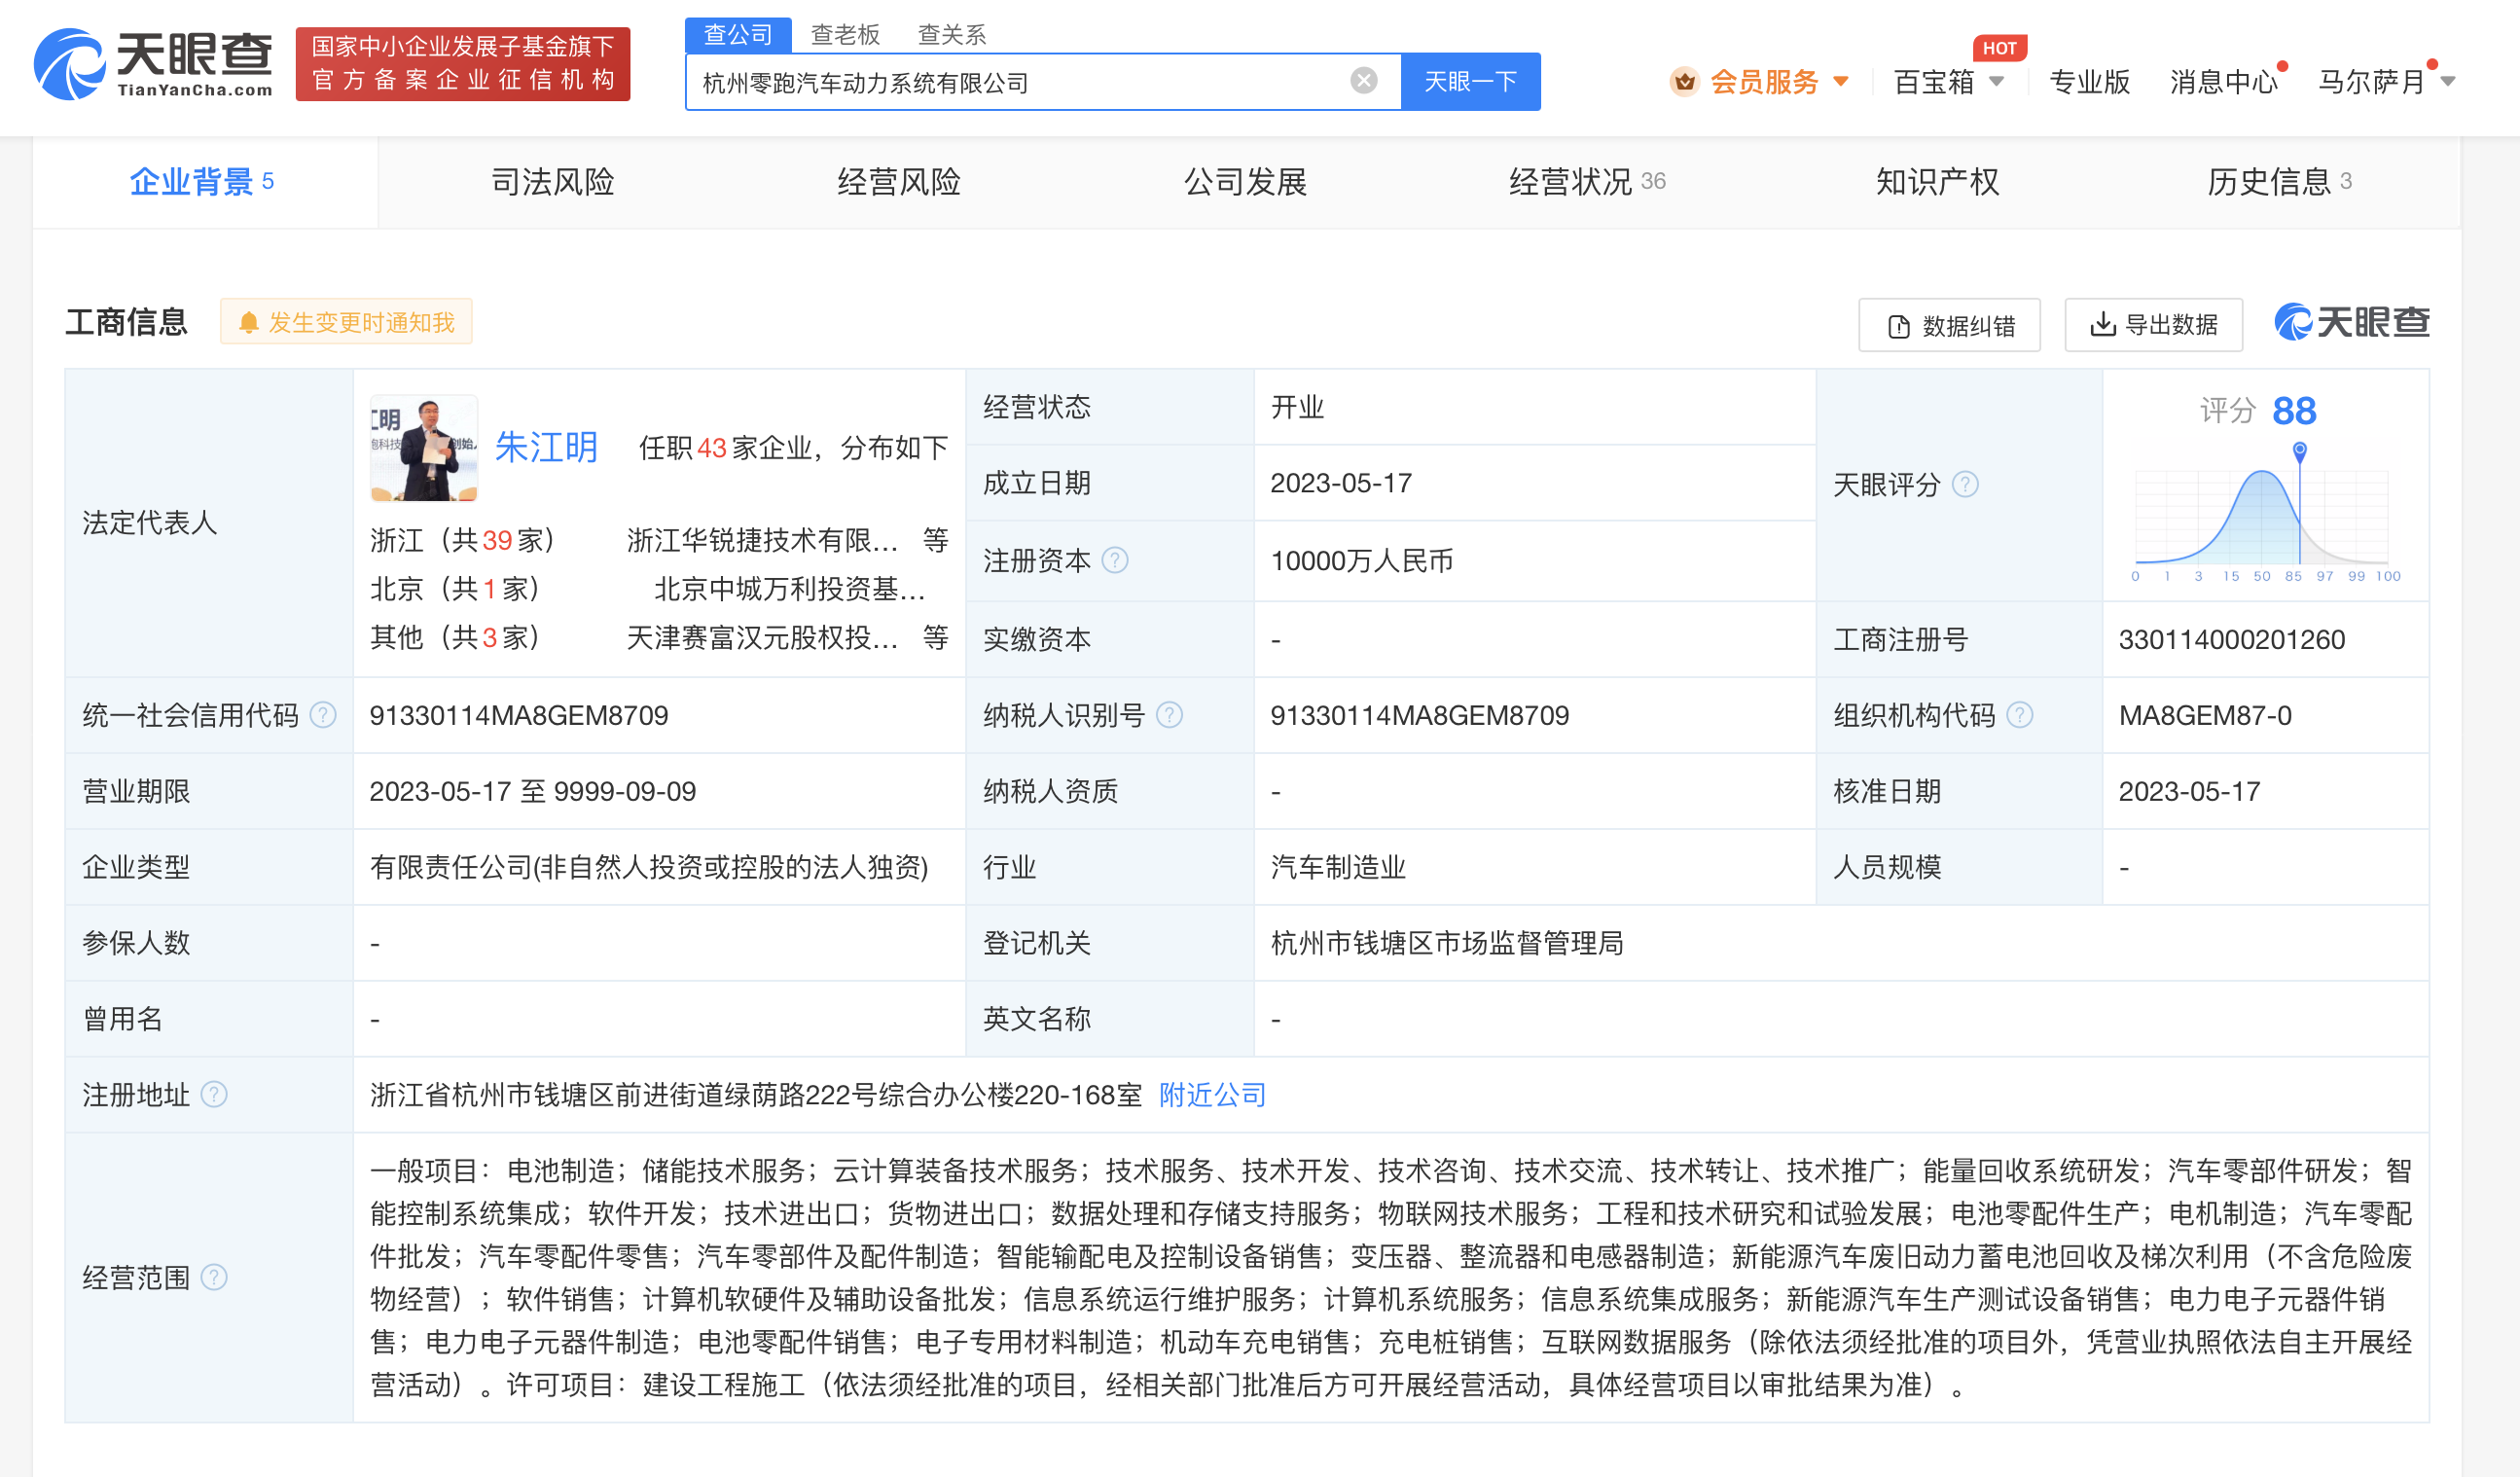Open the 司法风险 tab
2520x1477 pixels.
[x=552, y=182]
